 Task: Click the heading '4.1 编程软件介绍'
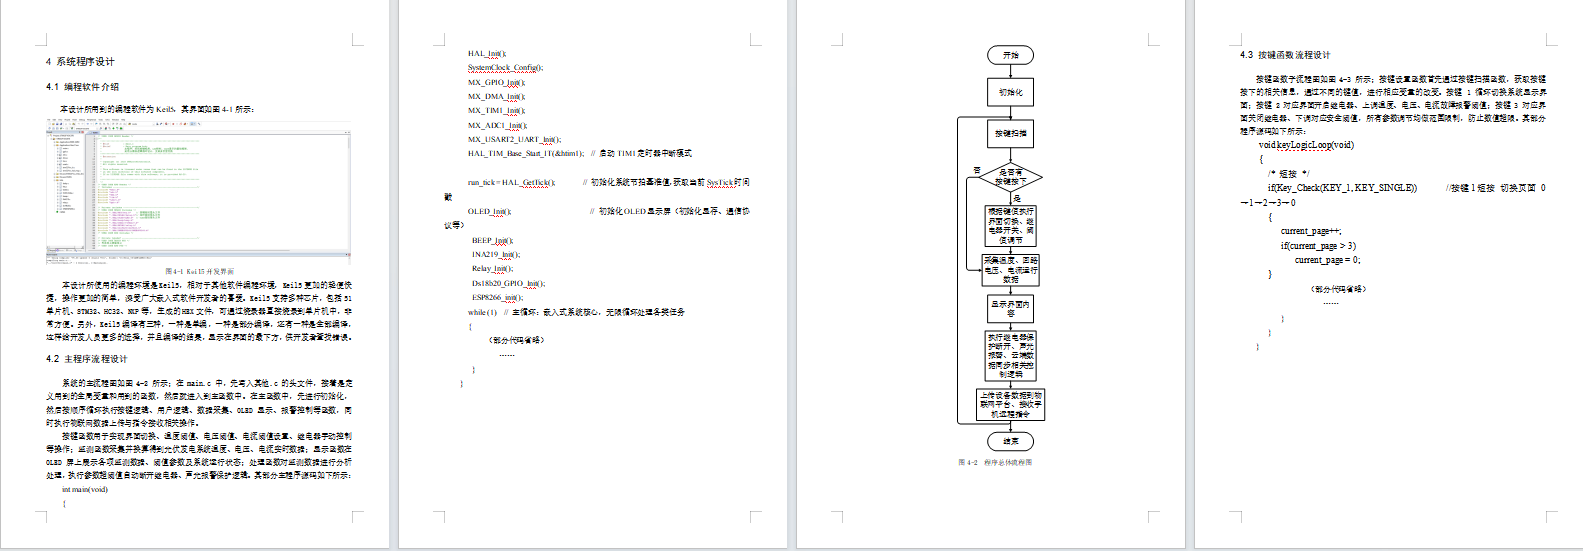coord(82,87)
